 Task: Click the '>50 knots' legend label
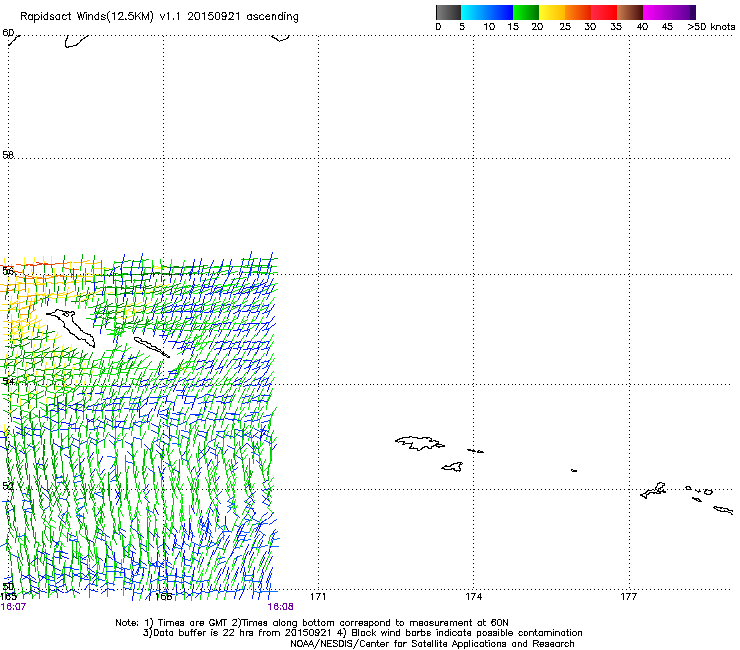pyautogui.click(x=711, y=27)
